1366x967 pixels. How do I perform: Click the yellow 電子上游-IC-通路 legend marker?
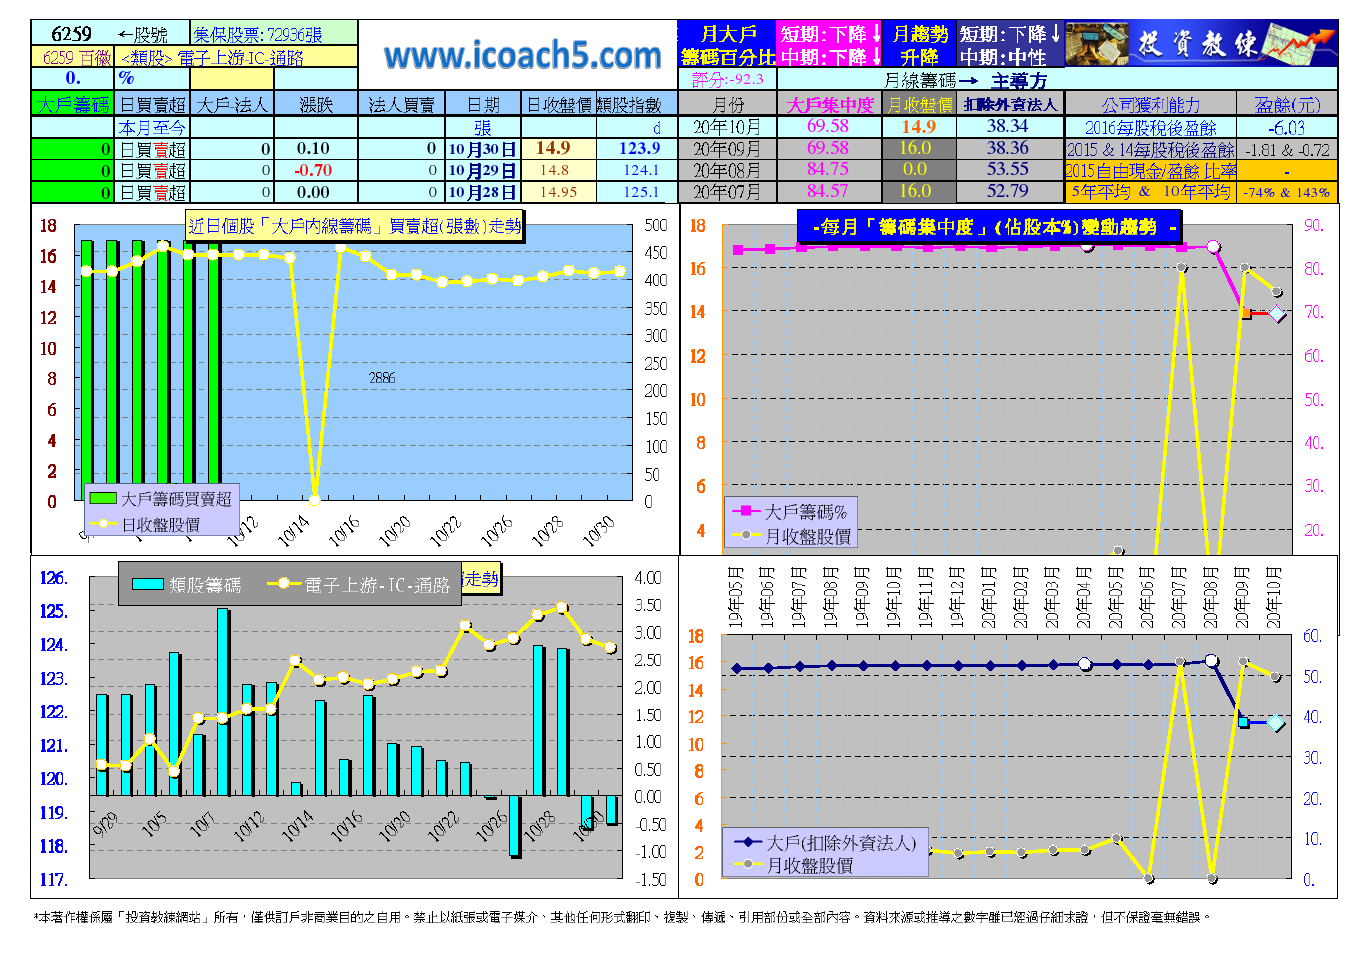[284, 584]
